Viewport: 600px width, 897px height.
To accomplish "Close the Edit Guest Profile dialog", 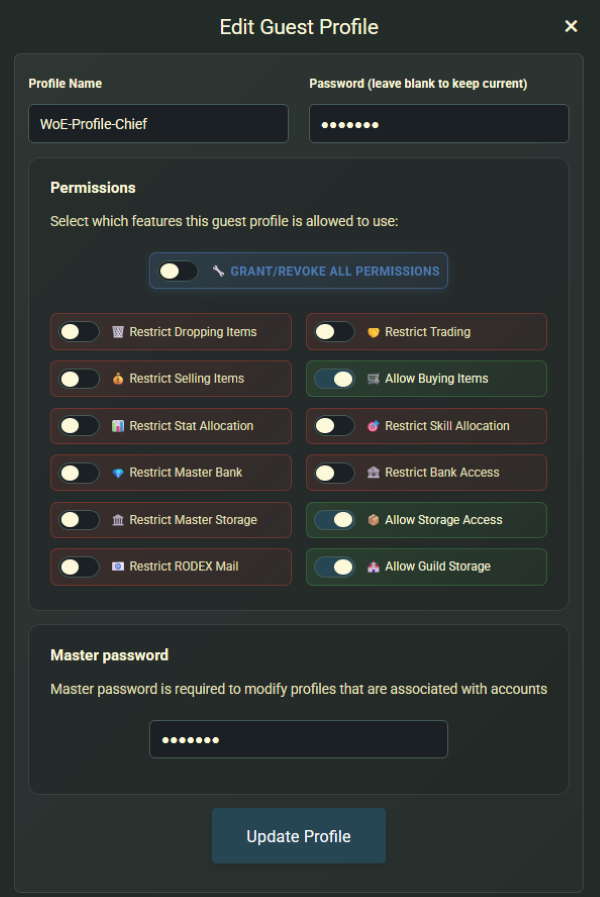I will [571, 27].
